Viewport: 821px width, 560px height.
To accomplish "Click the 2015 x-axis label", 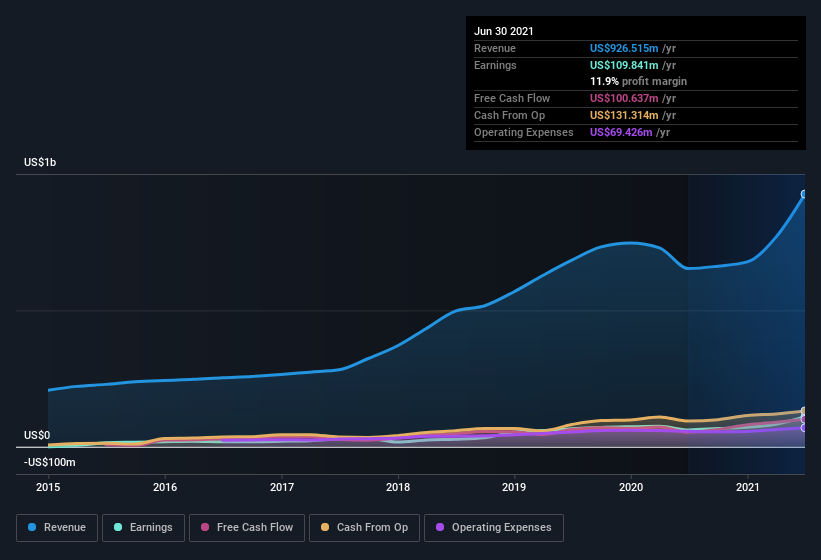I will [x=48, y=487].
